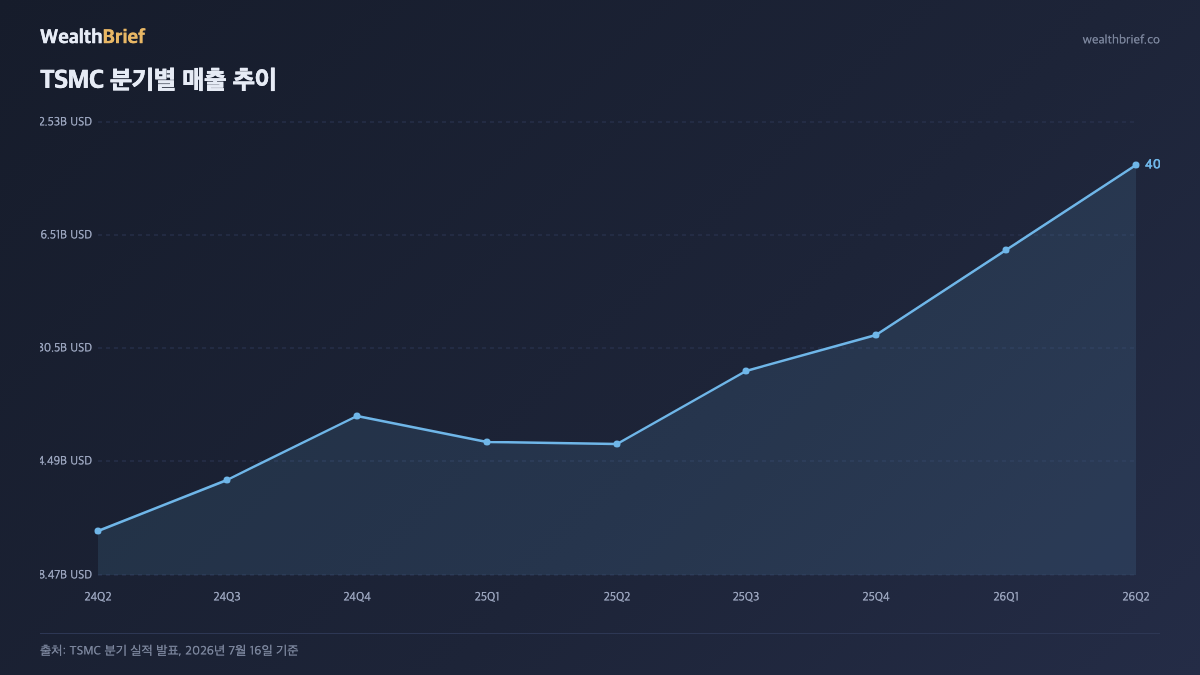Click the 25Q2 data point marker

[617, 444]
